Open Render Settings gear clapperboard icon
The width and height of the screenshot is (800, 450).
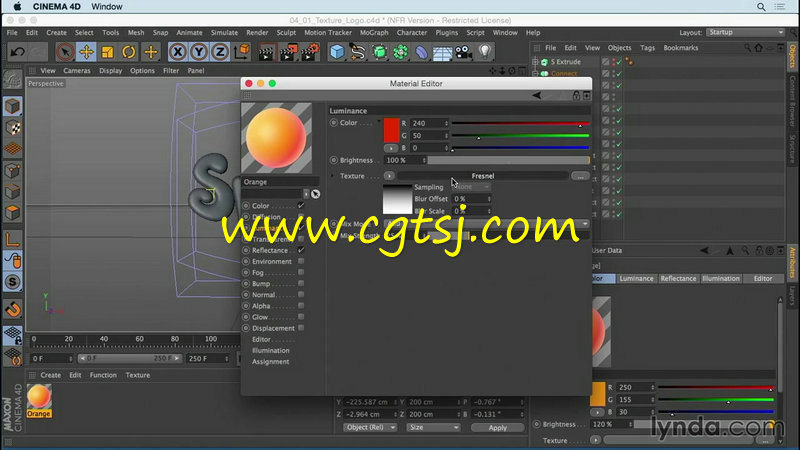coord(310,52)
